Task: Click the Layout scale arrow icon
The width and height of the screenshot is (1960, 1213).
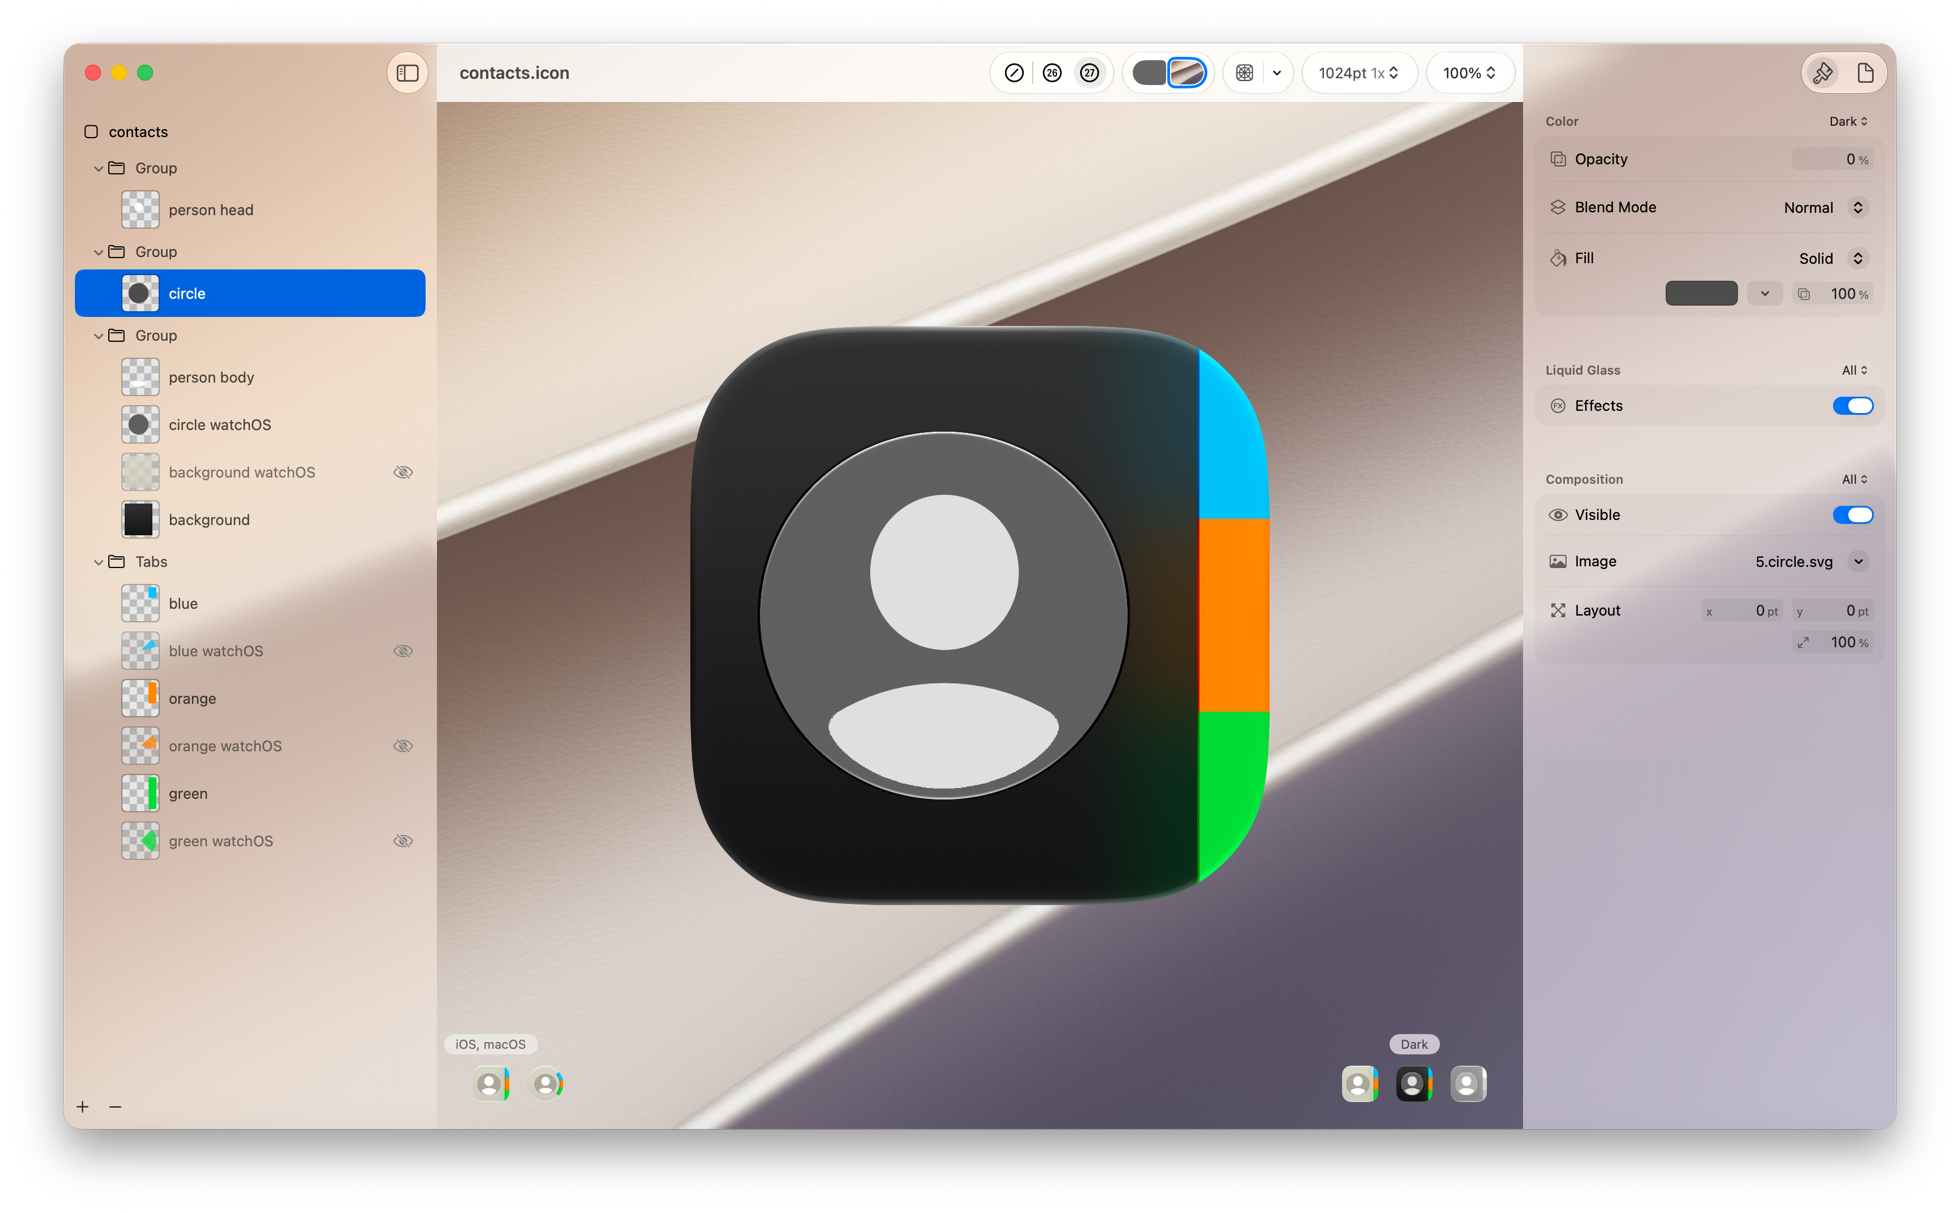Action: [1803, 643]
